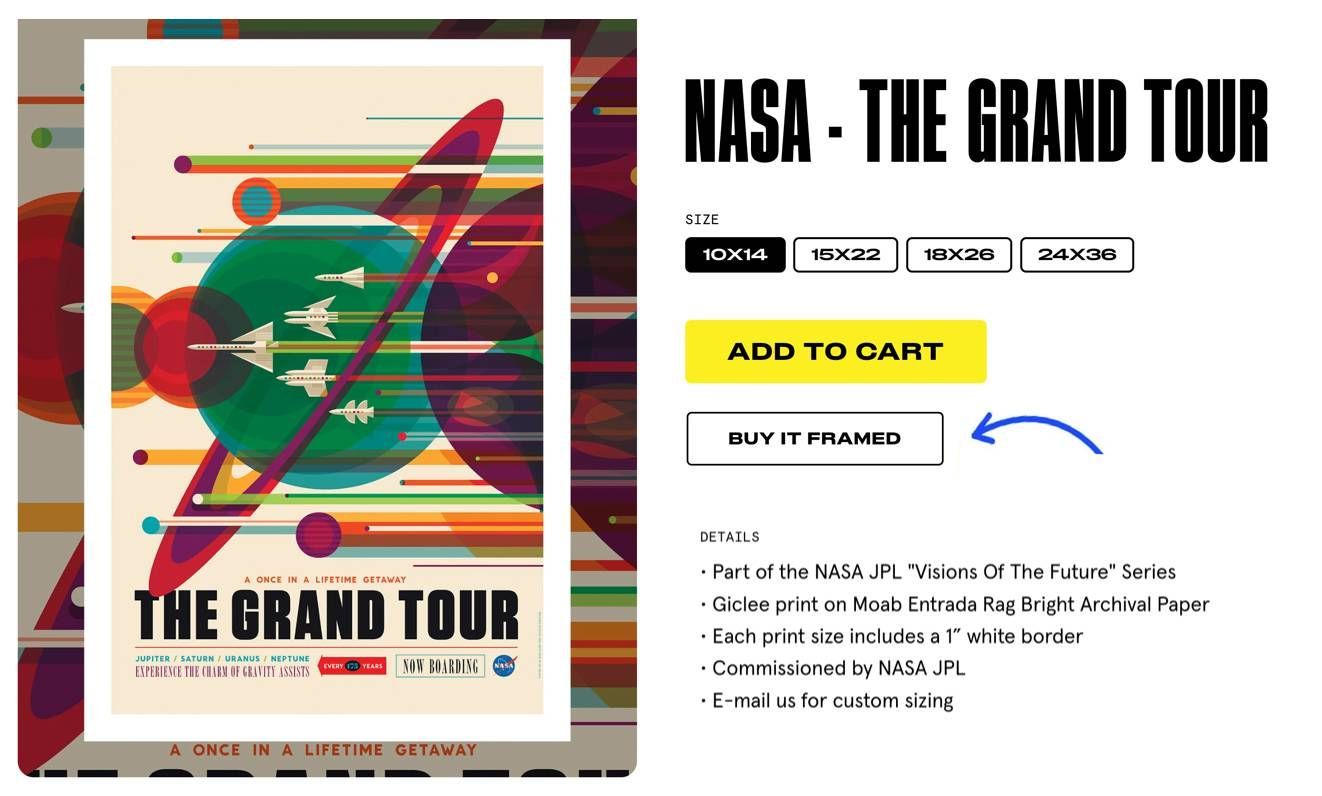The height and width of the screenshot is (796, 1322).
Task: Click the striped purple planet near poster bottom
Action: pyautogui.click(x=319, y=534)
